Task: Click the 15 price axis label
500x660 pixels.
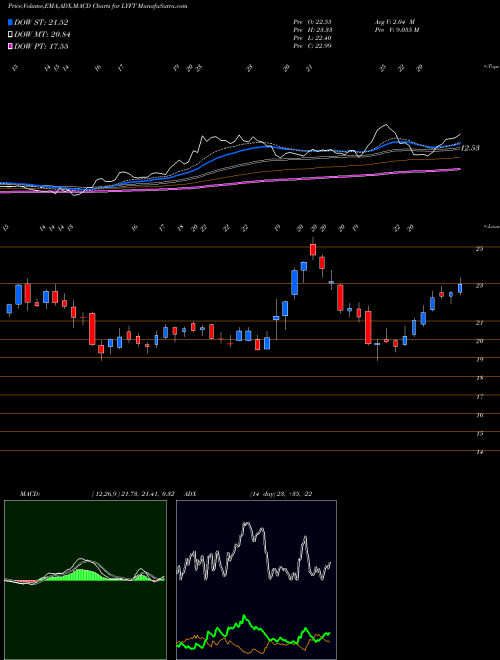Action: 479,434
